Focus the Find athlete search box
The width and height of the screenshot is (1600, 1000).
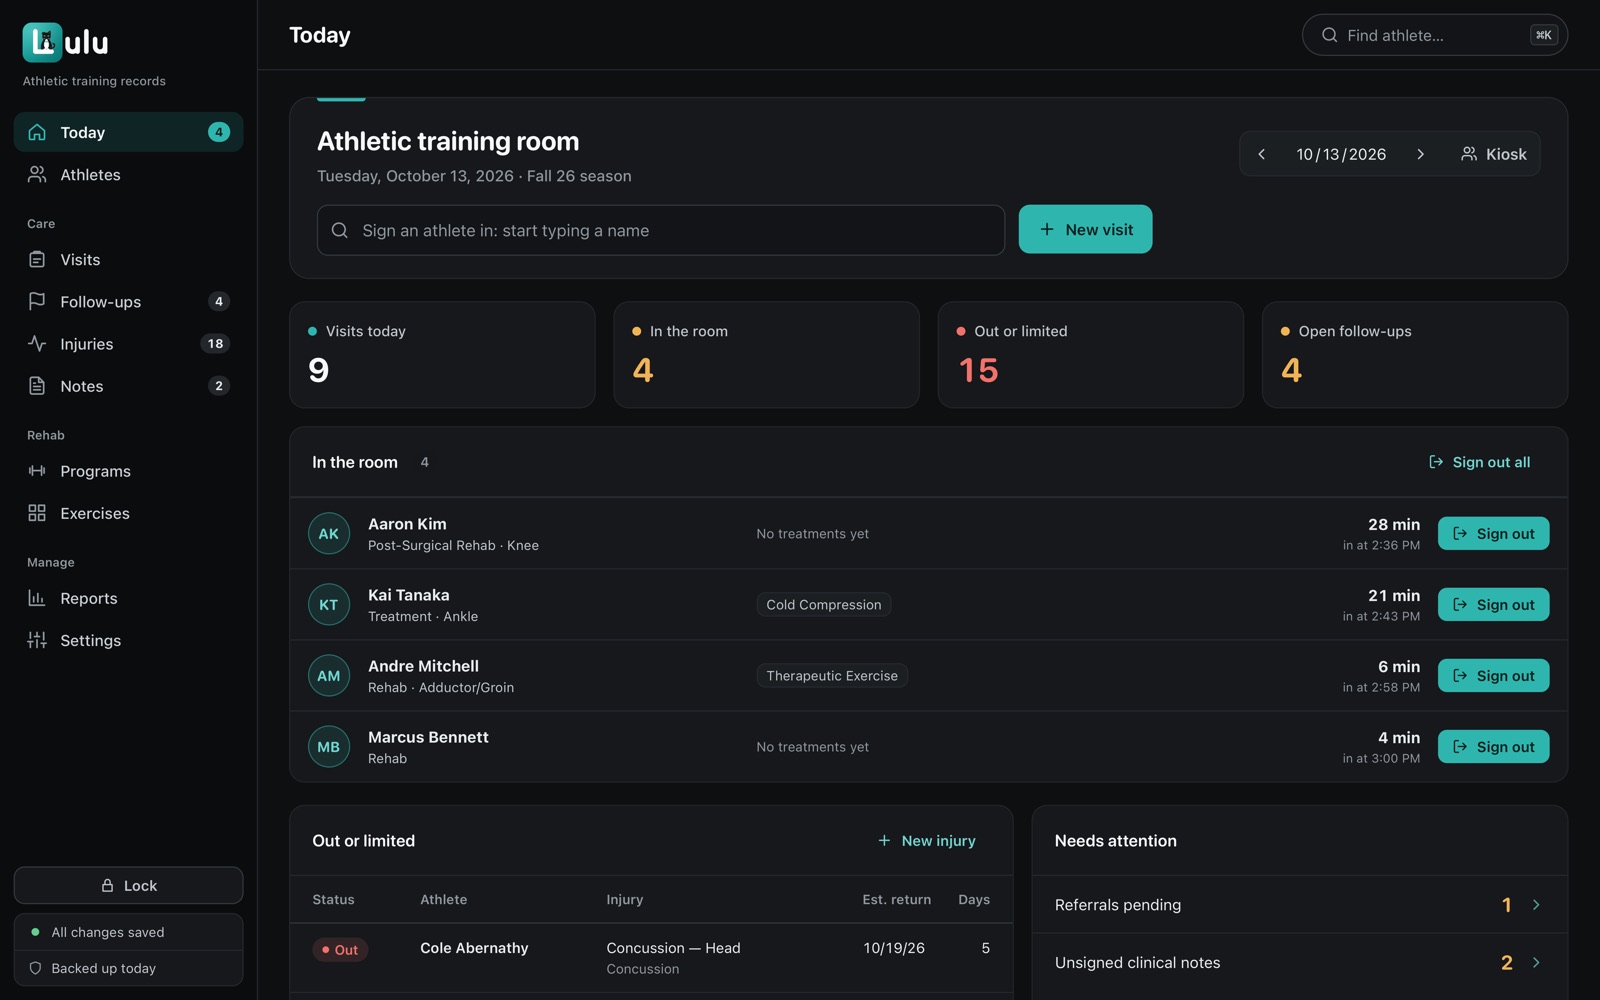click(1434, 35)
